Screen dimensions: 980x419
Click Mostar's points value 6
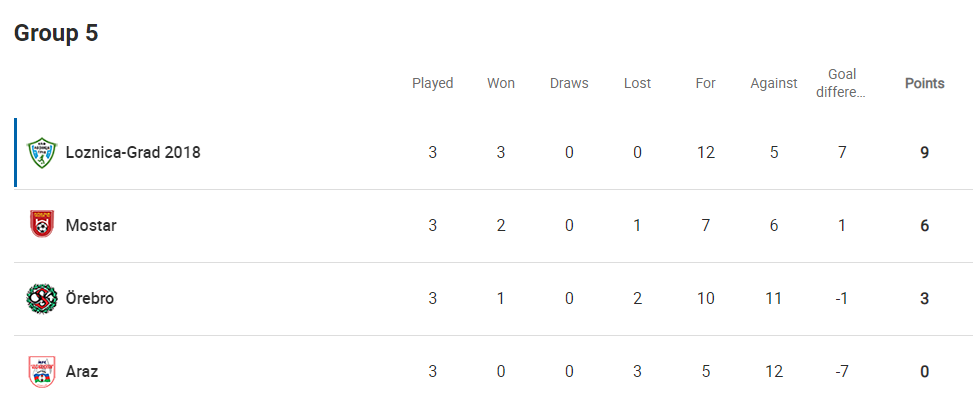(x=925, y=226)
